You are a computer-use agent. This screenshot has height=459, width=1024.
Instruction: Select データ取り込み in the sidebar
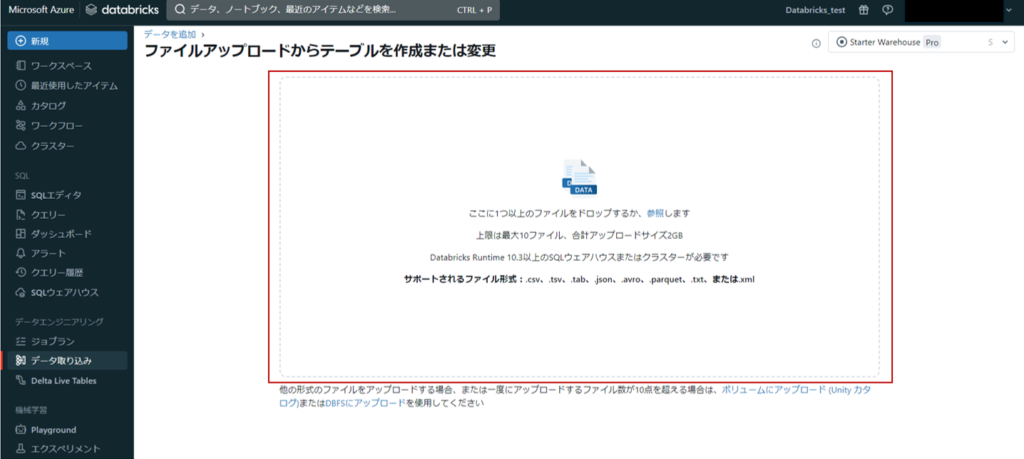[x=62, y=360]
